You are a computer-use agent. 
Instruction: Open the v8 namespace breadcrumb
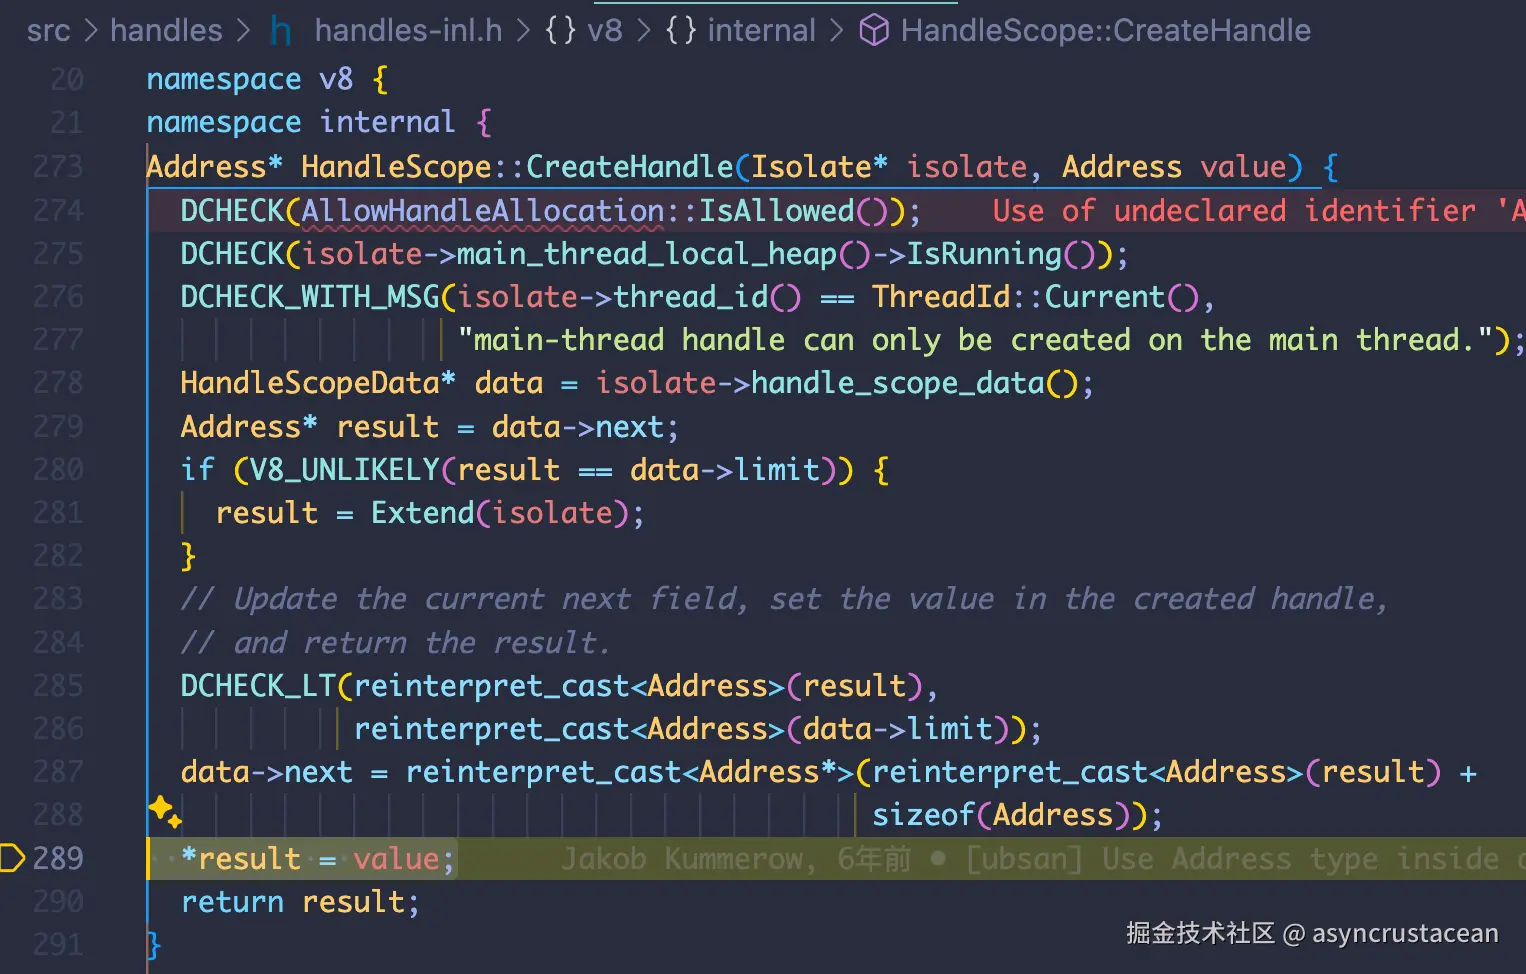coord(604,31)
